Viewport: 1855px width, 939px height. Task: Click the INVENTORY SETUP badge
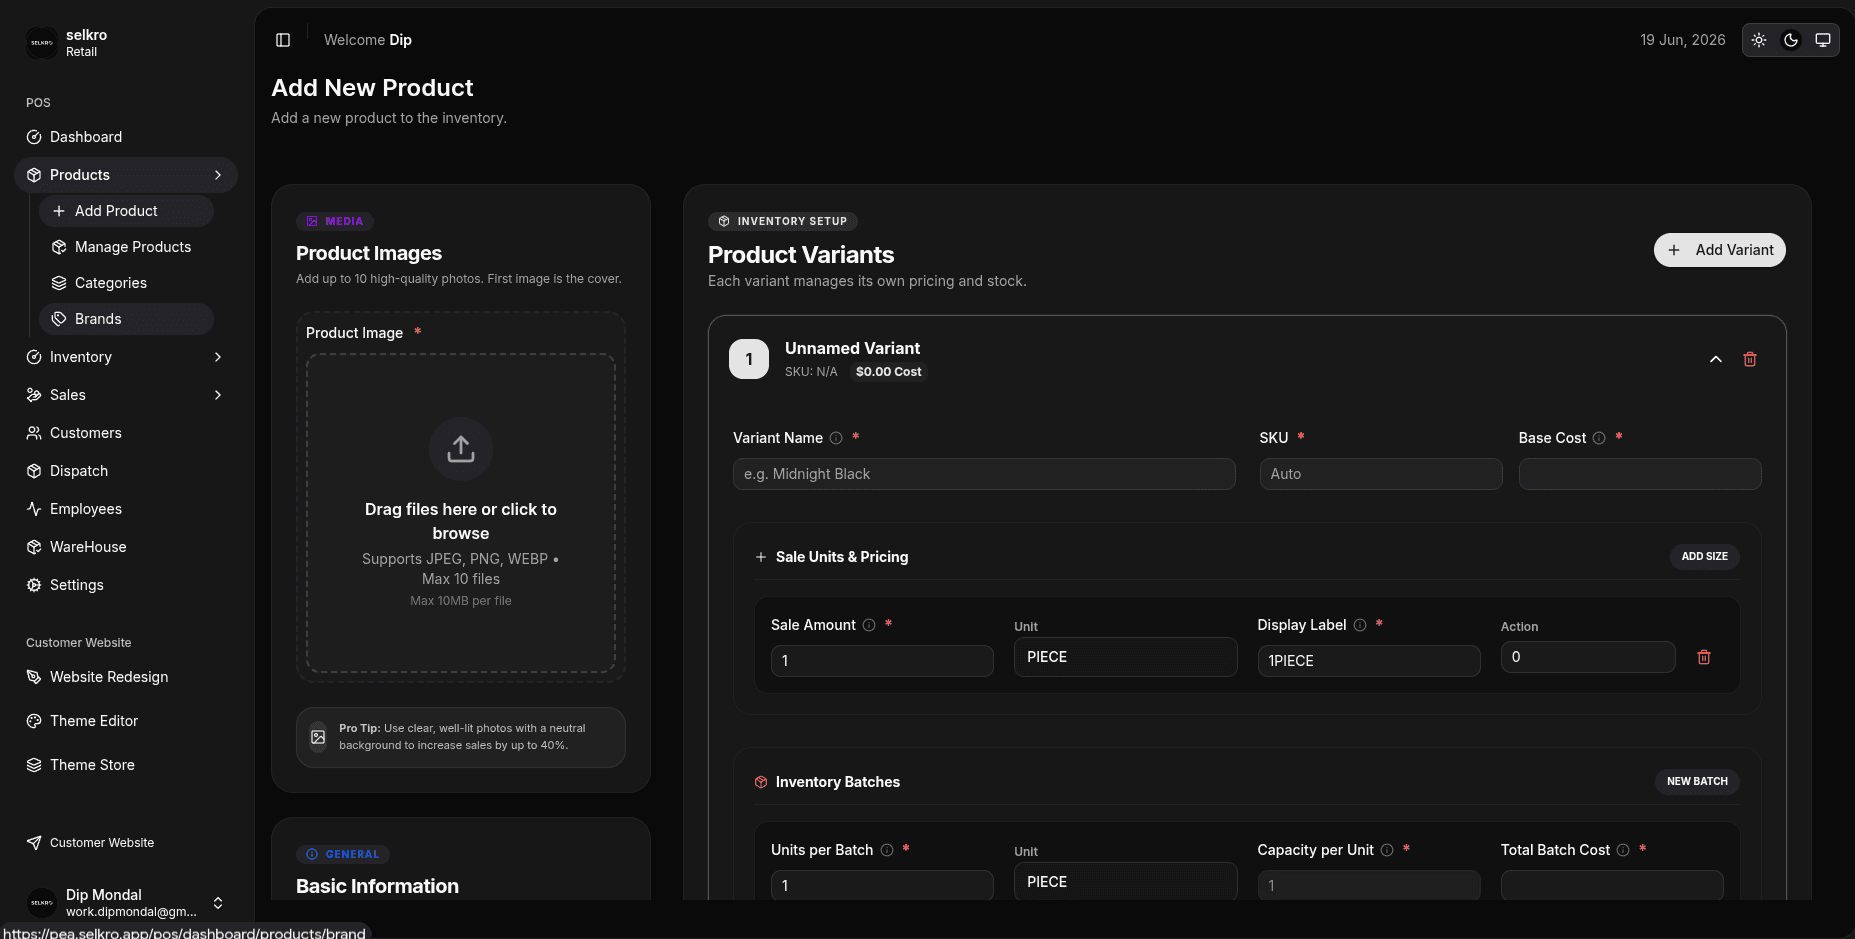click(783, 221)
